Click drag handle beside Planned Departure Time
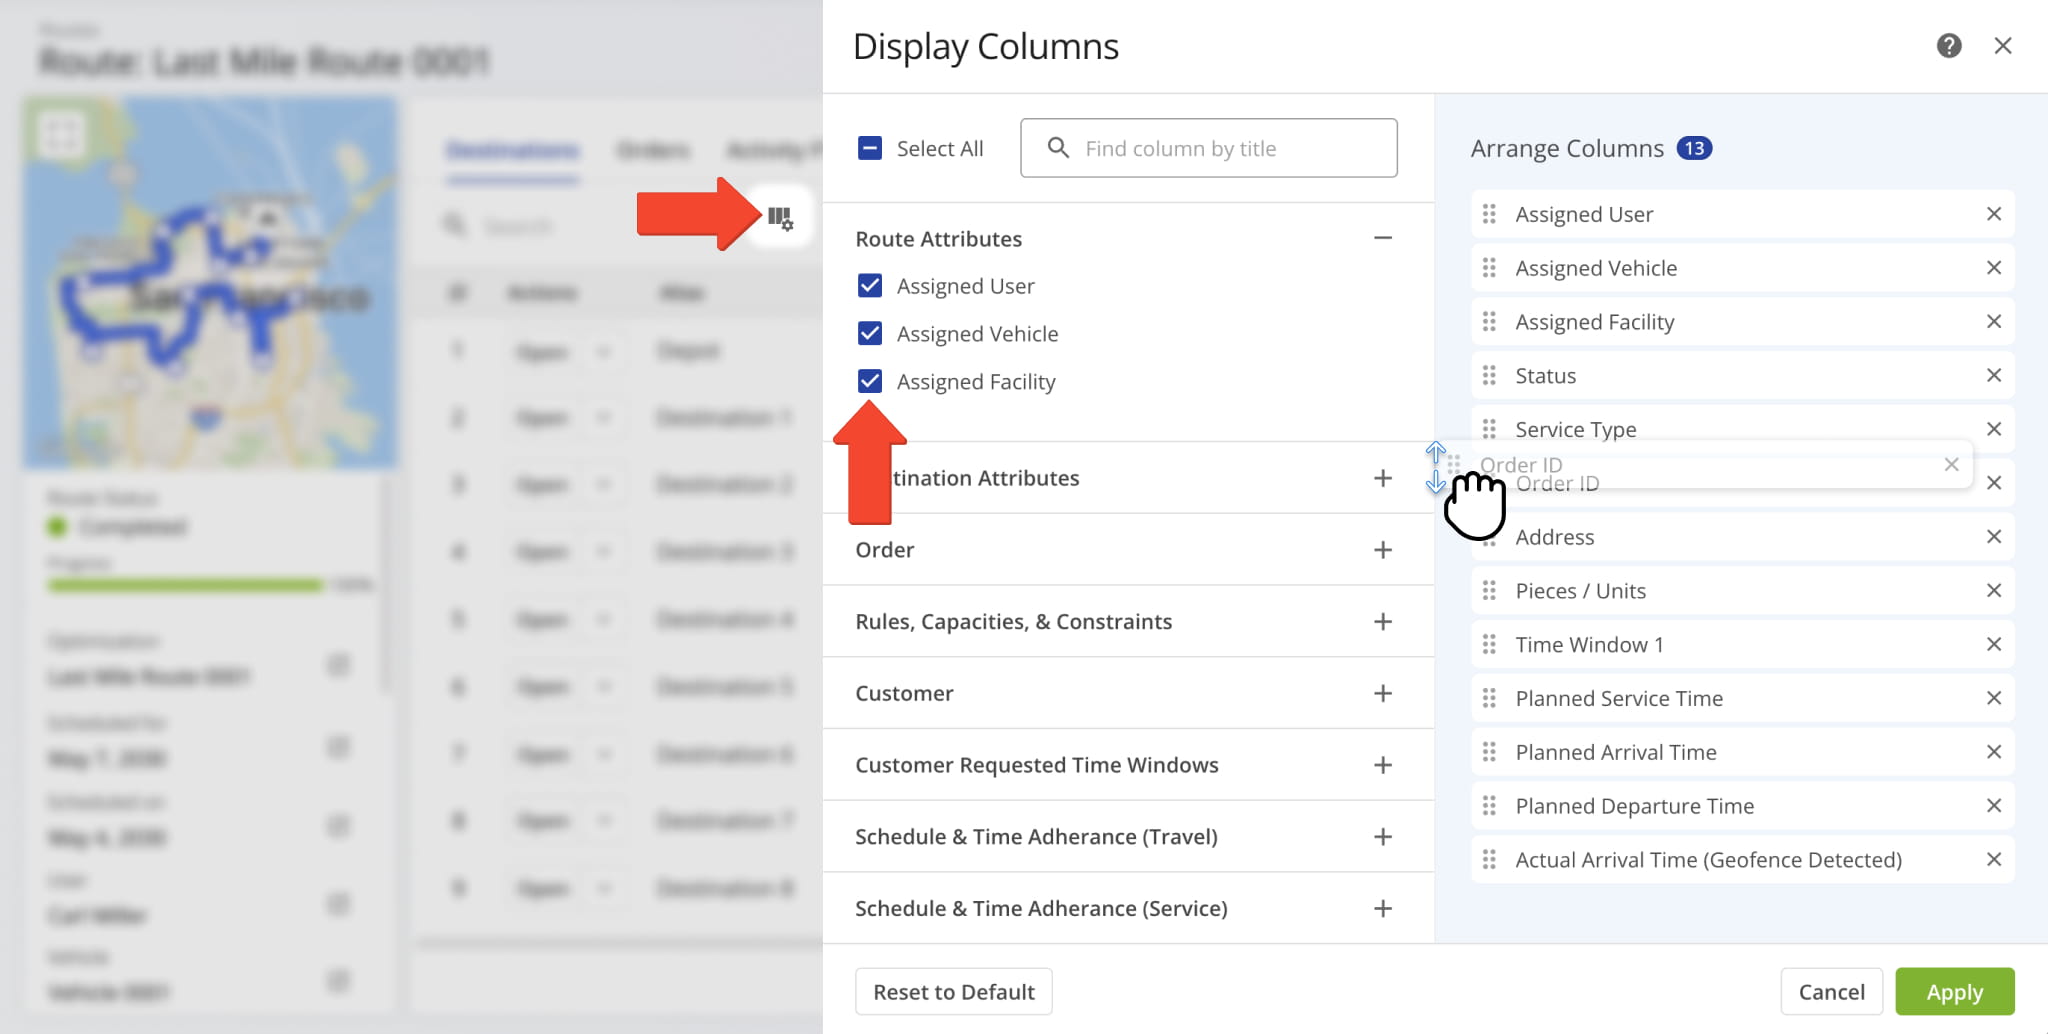This screenshot has width=2048, height=1034. (x=1489, y=805)
